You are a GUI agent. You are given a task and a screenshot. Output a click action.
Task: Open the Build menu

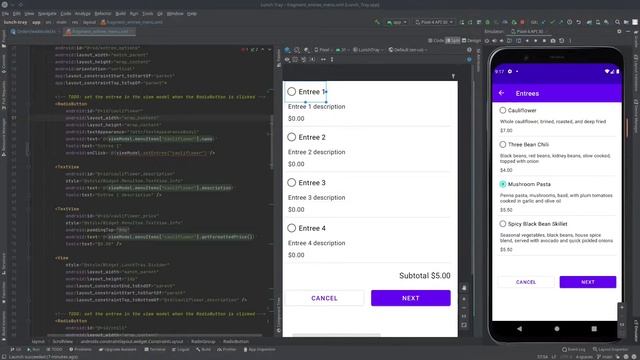coord(120,13)
